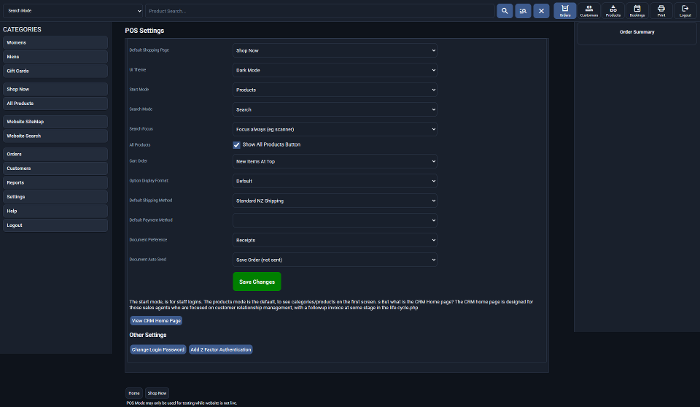The image size is (700, 407).
Task: Click the Order Summary panel header
Action: coord(637,32)
